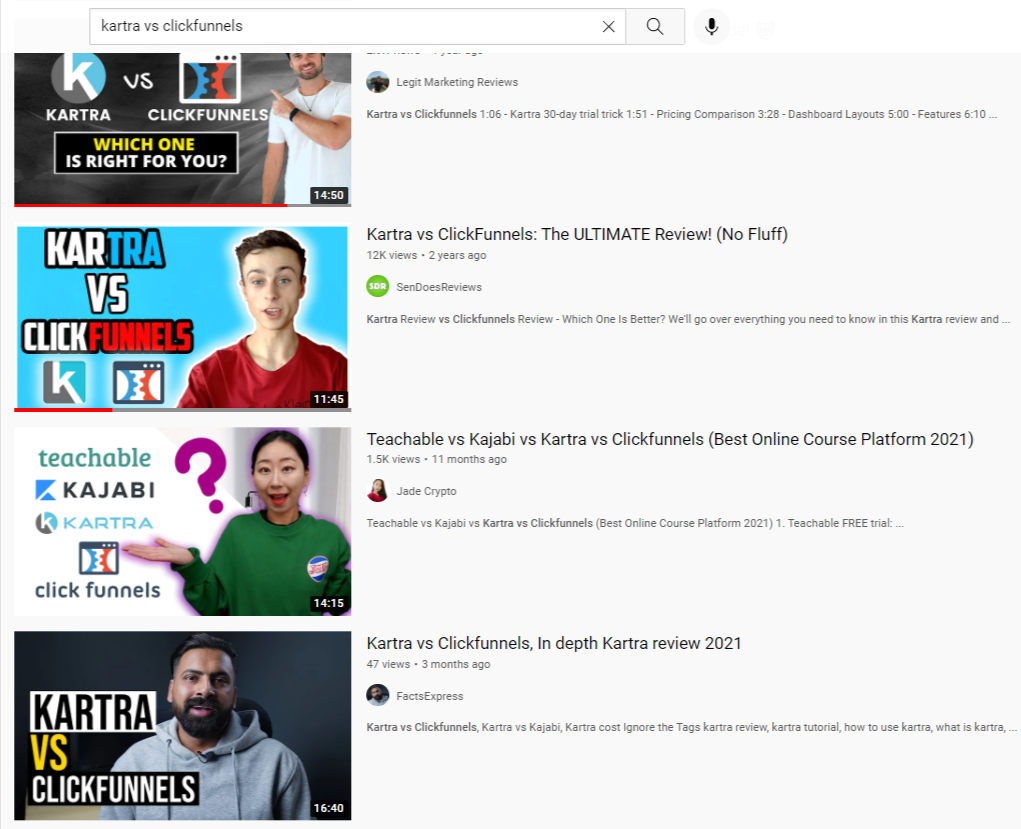The image size is (1021, 829).
Task: Open 'Kartra vs Clickfunnels, In depth Kartra review 2021' title
Action: pyautogui.click(x=554, y=643)
